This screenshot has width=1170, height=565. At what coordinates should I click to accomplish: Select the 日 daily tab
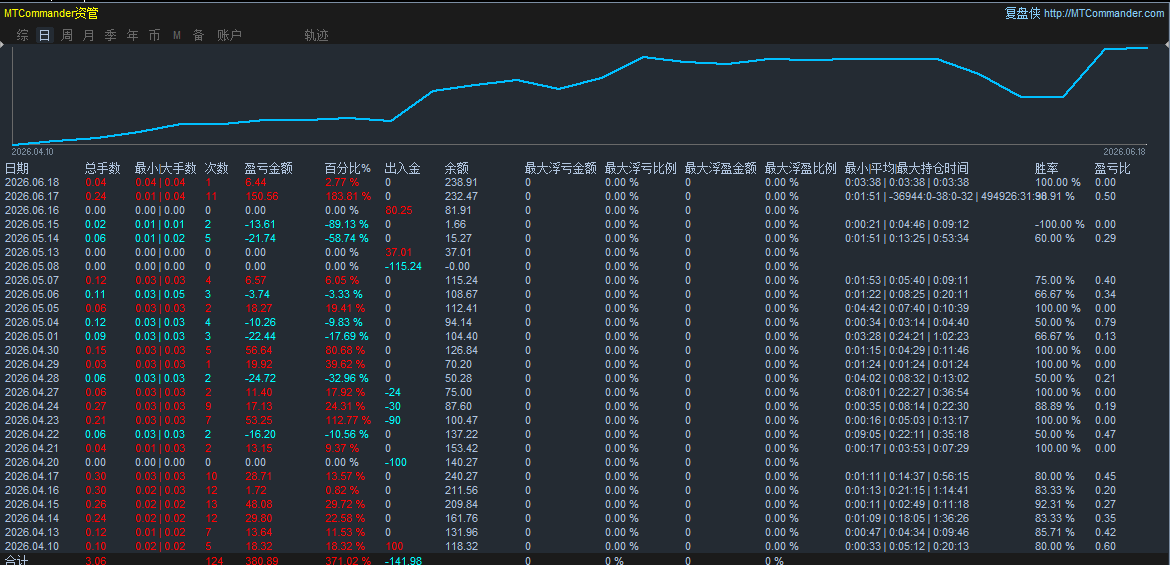pyautogui.click(x=45, y=35)
